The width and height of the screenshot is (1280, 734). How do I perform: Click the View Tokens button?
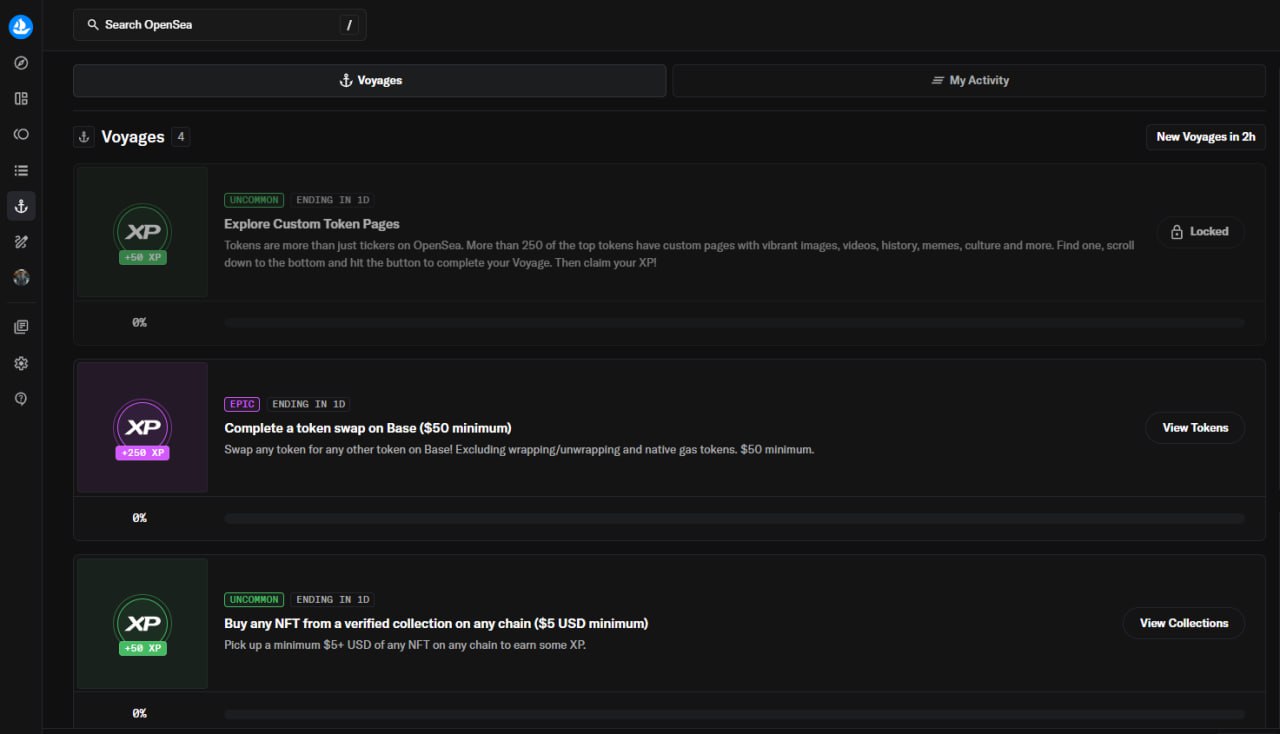coord(1195,428)
